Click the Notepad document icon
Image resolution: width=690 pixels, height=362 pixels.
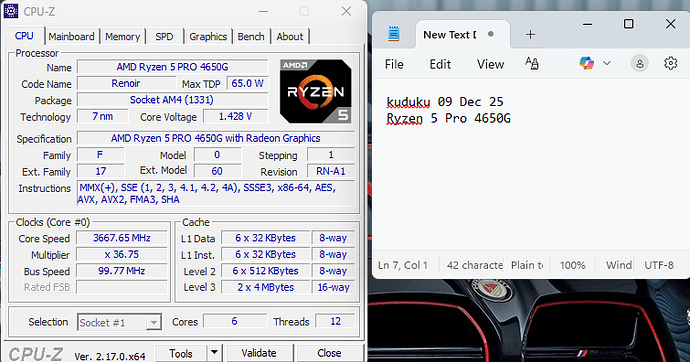(394, 34)
